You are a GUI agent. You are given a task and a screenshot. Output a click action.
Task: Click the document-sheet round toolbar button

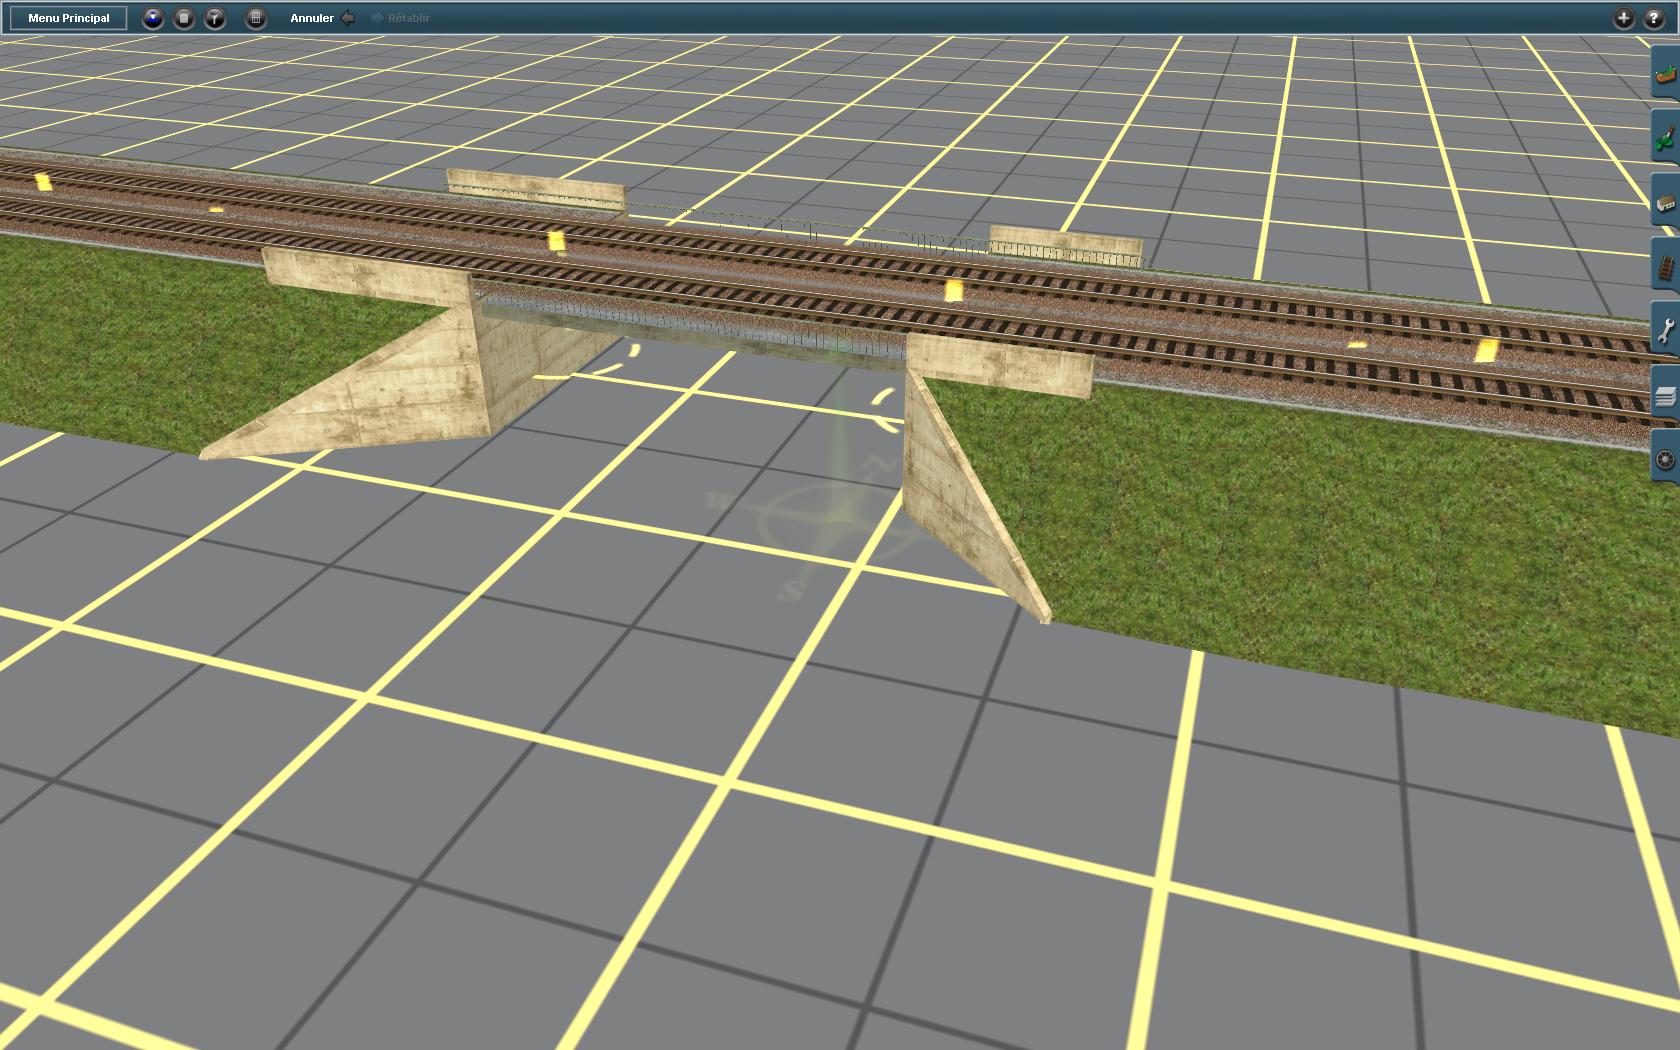(184, 18)
